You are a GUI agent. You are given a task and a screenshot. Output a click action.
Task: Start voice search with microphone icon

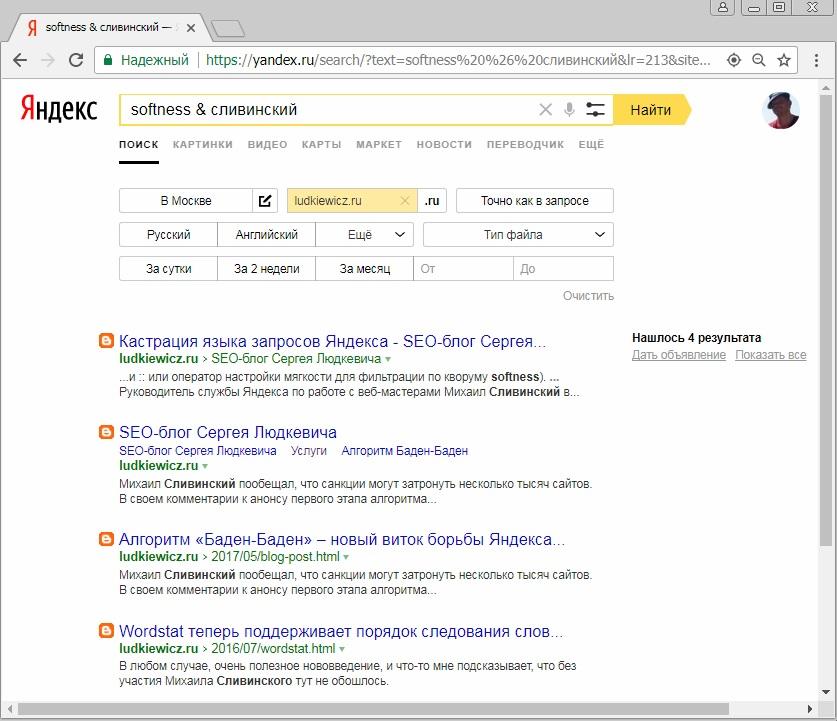(569, 110)
